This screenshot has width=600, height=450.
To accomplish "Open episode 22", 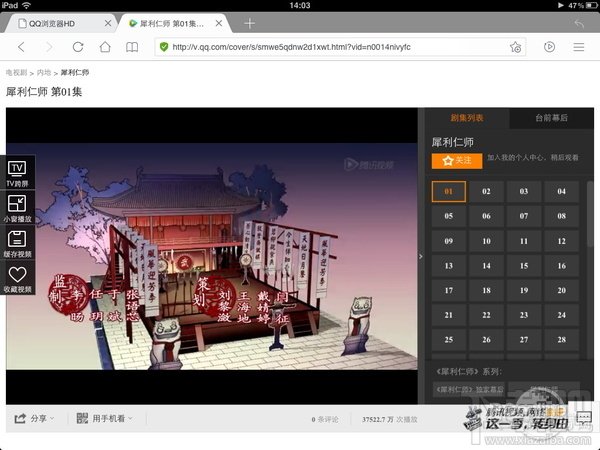I will 486,315.
